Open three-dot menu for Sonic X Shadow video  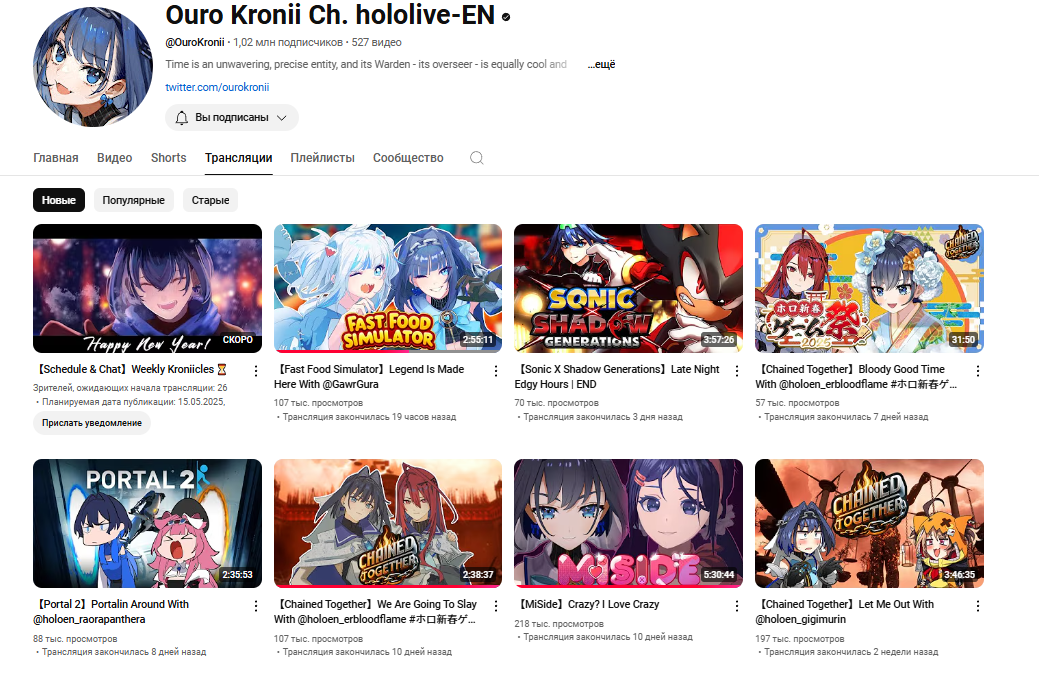click(x=737, y=371)
